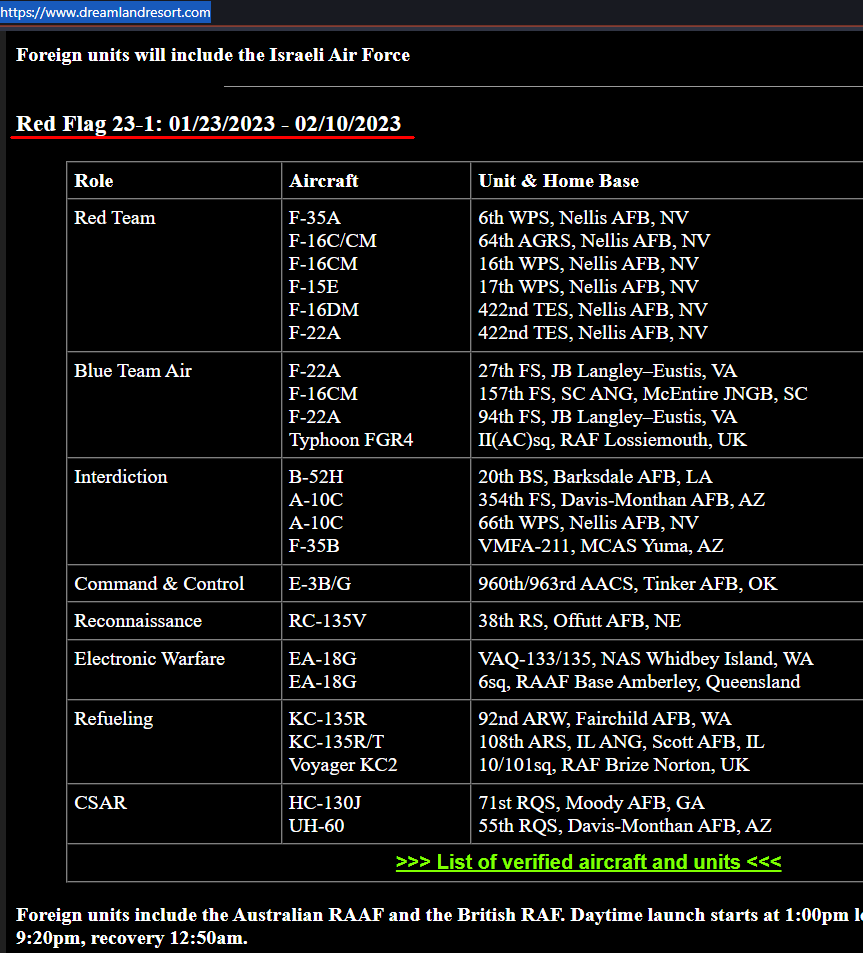Click the F-16C/CM aircraft entry
This screenshot has width=863, height=953.
click(x=332, y=241)
